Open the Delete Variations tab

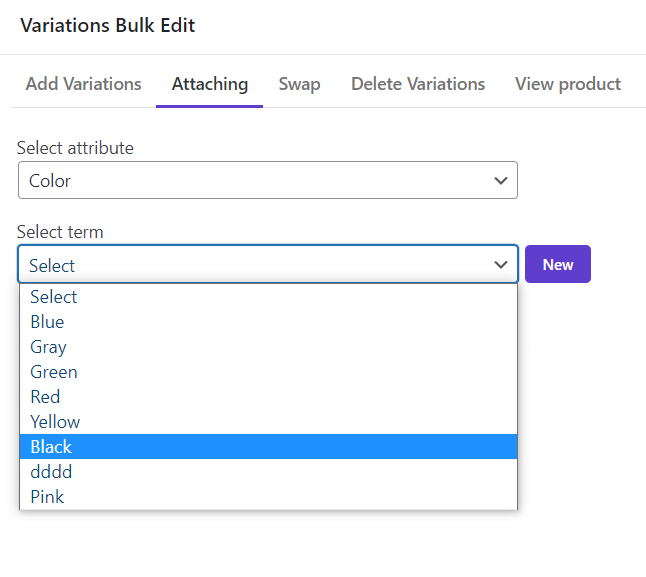418,84
